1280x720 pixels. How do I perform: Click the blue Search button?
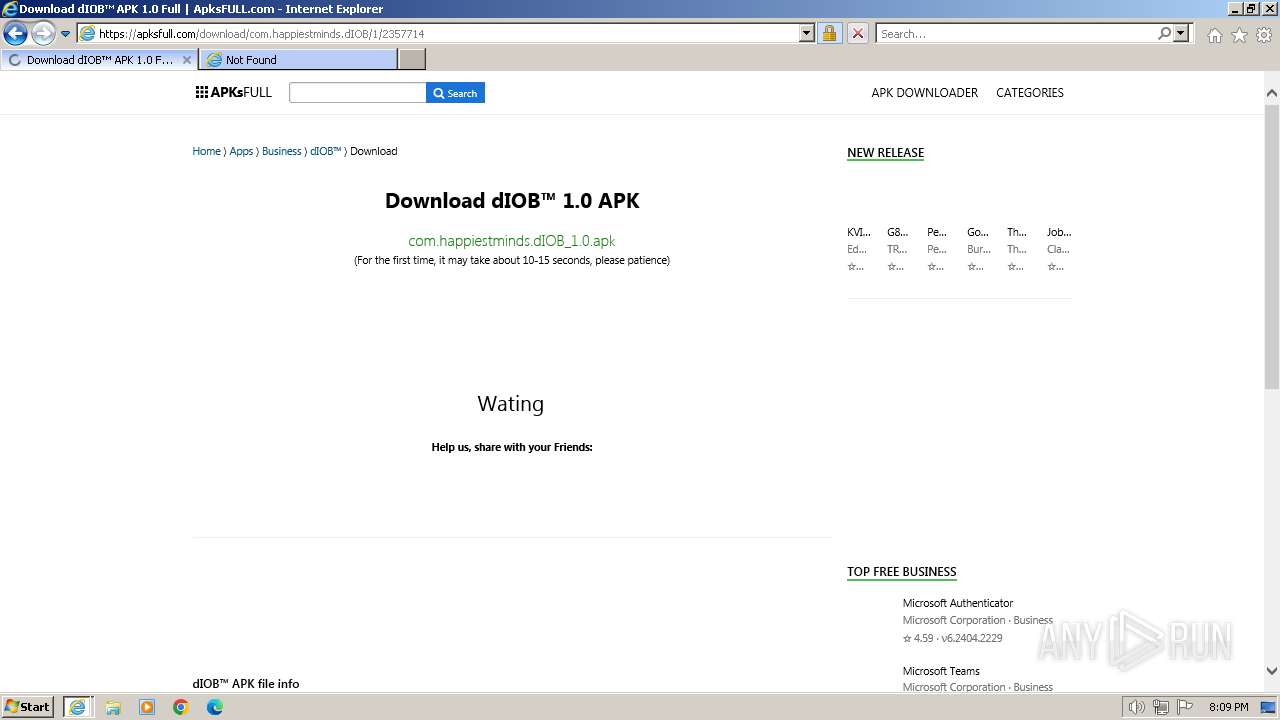click(x=455, y=93)
